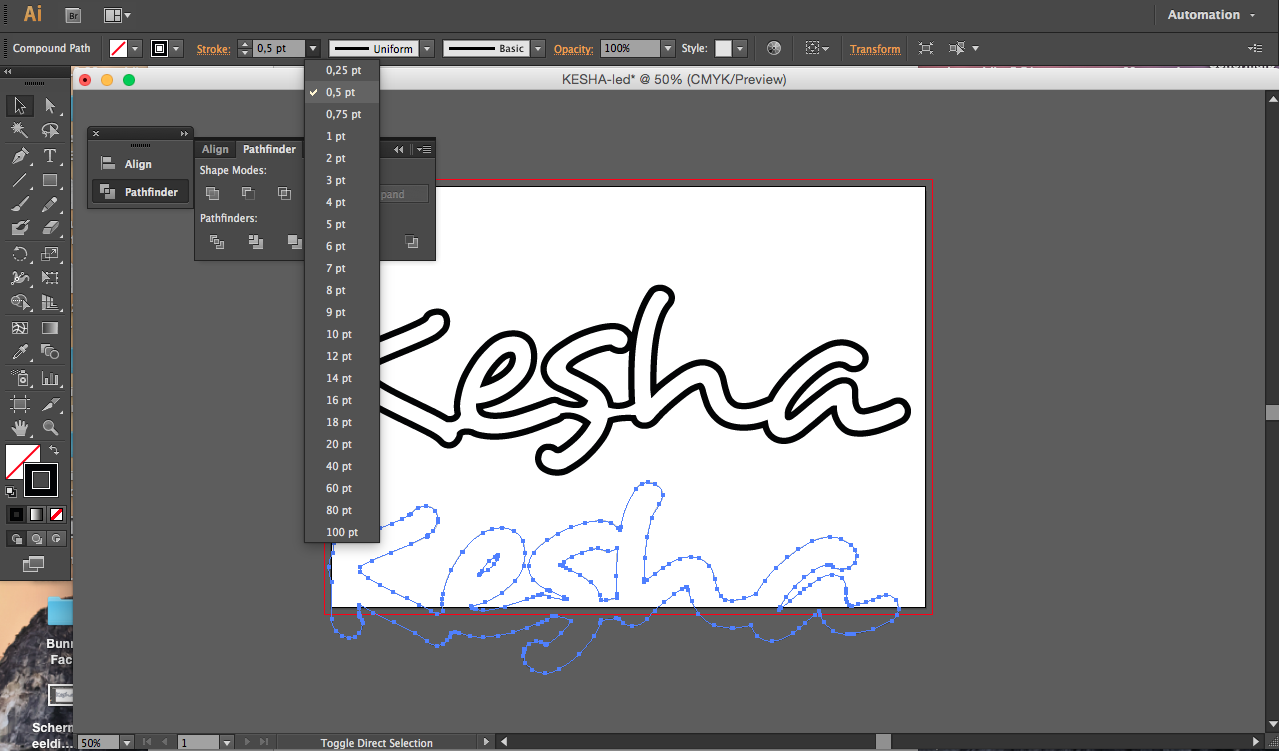This screenshot has width=1279, height=751.
Task: Select the Blend tool
Action: pos(50,352)
